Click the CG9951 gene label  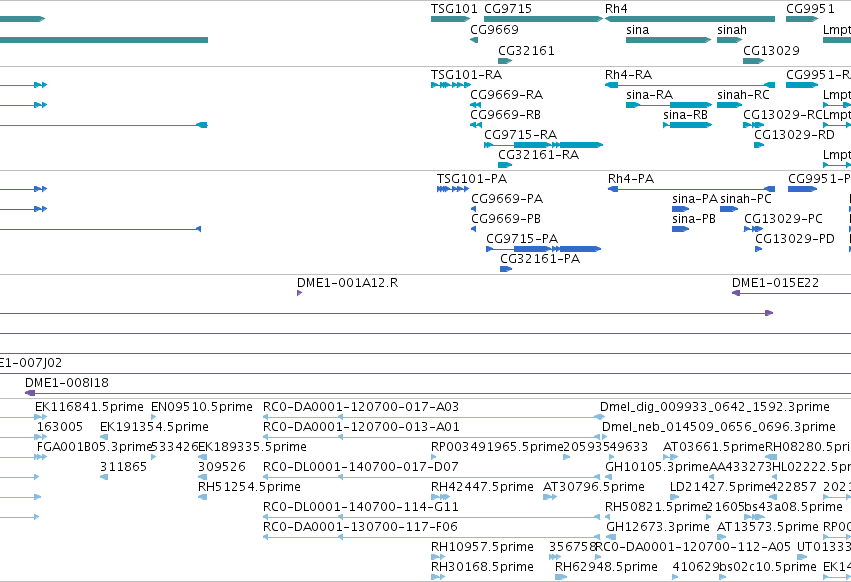point(810,9)
